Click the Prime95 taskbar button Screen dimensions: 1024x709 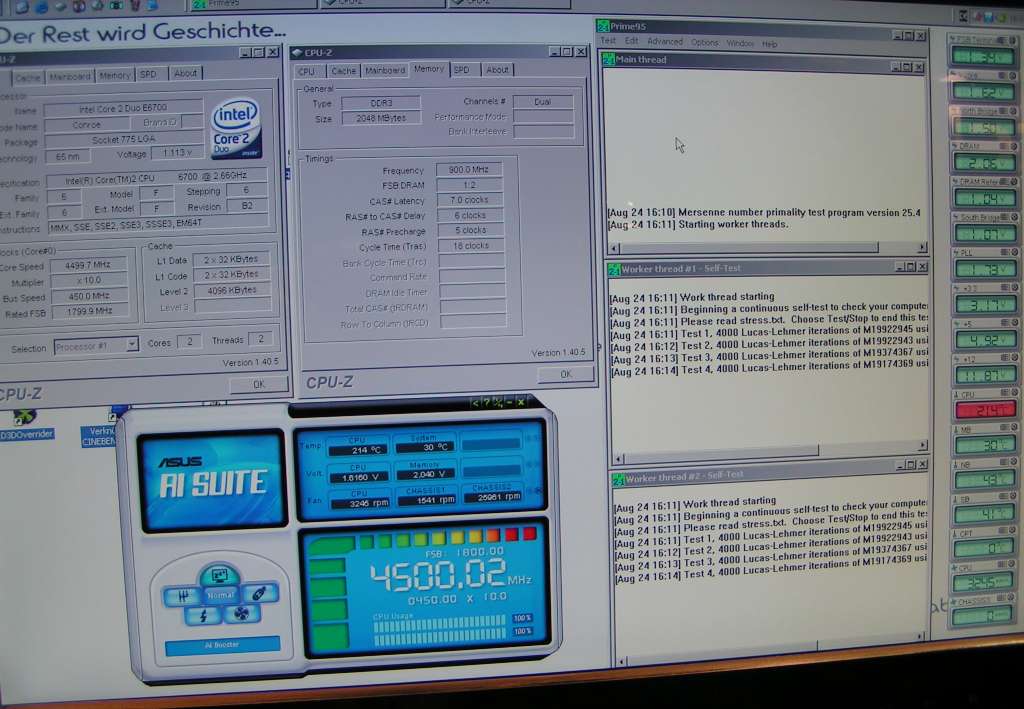251,4
